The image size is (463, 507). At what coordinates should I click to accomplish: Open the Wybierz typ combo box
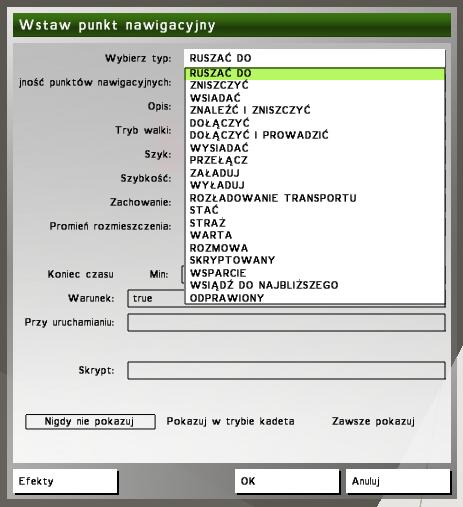pyautogui.click(x=314, y=58)
